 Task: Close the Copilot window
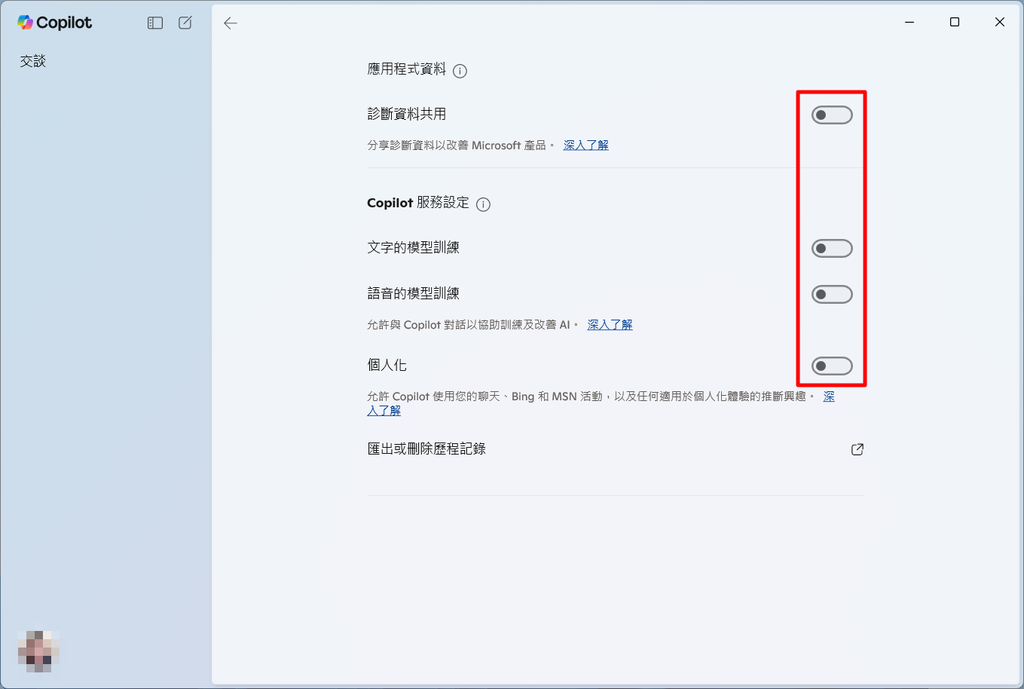point(999,22)
